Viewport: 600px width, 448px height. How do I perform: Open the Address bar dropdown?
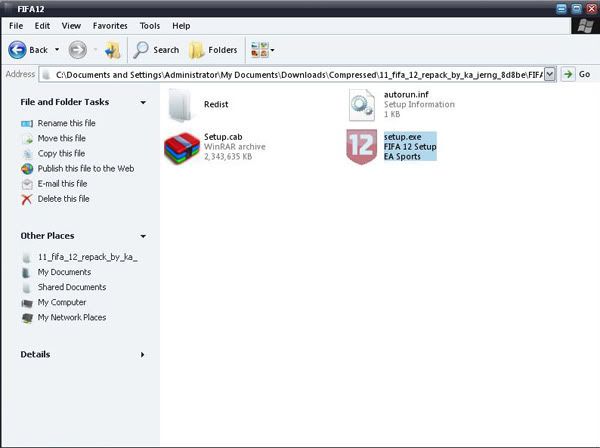pos(549,74)
